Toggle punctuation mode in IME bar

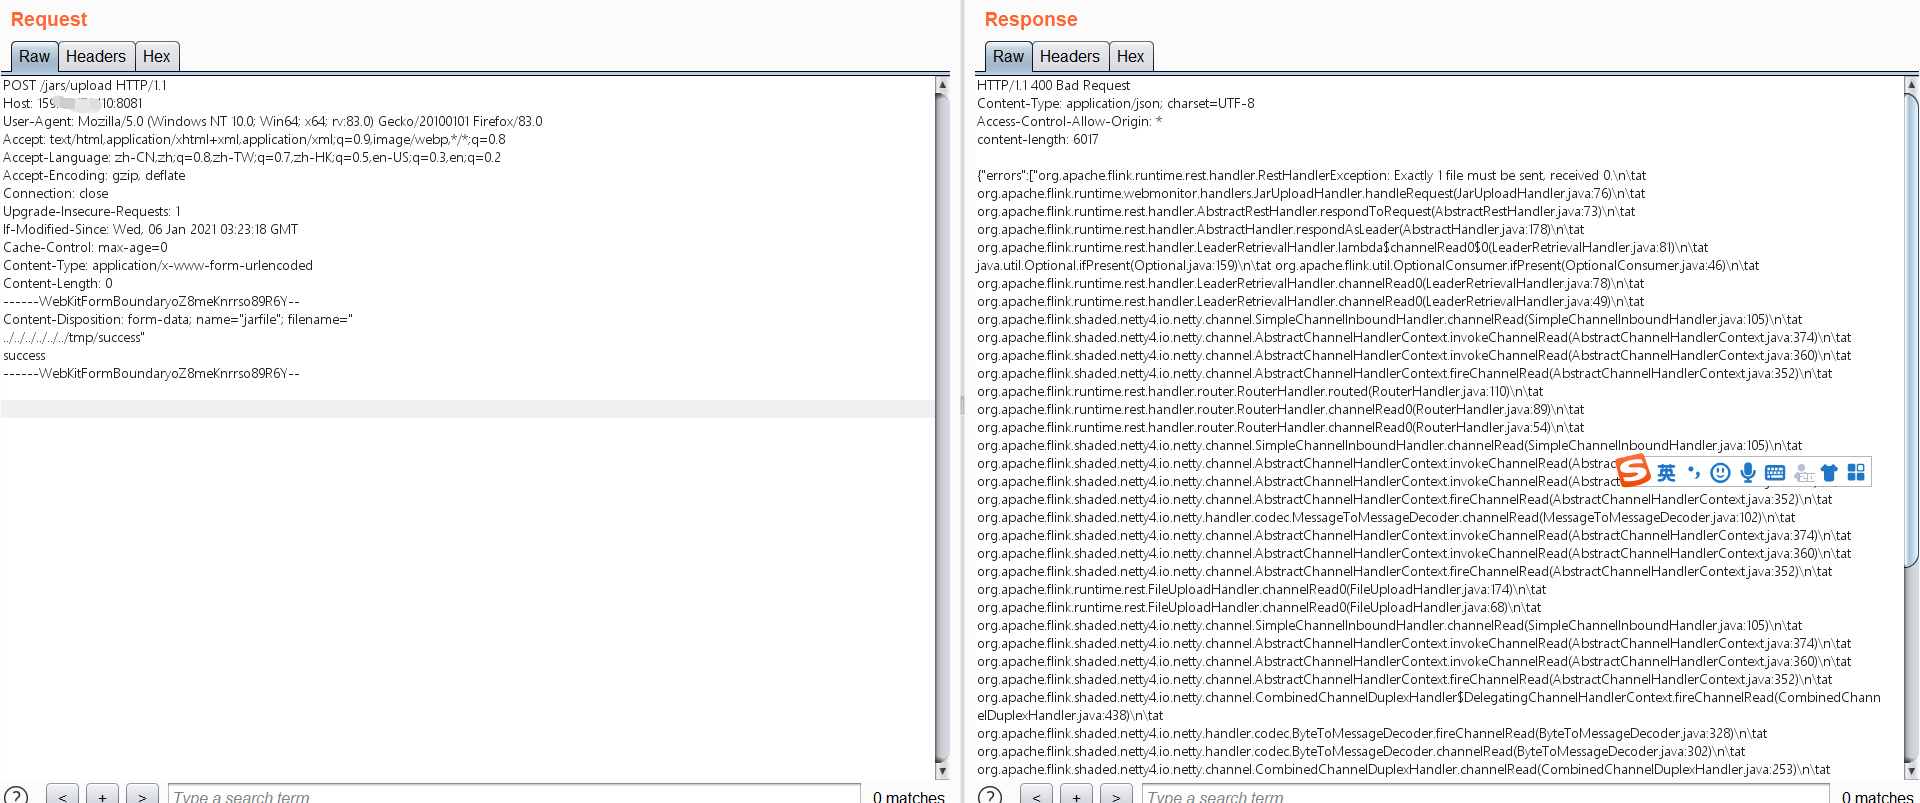pyautogui.click(x=1693, y=473)
